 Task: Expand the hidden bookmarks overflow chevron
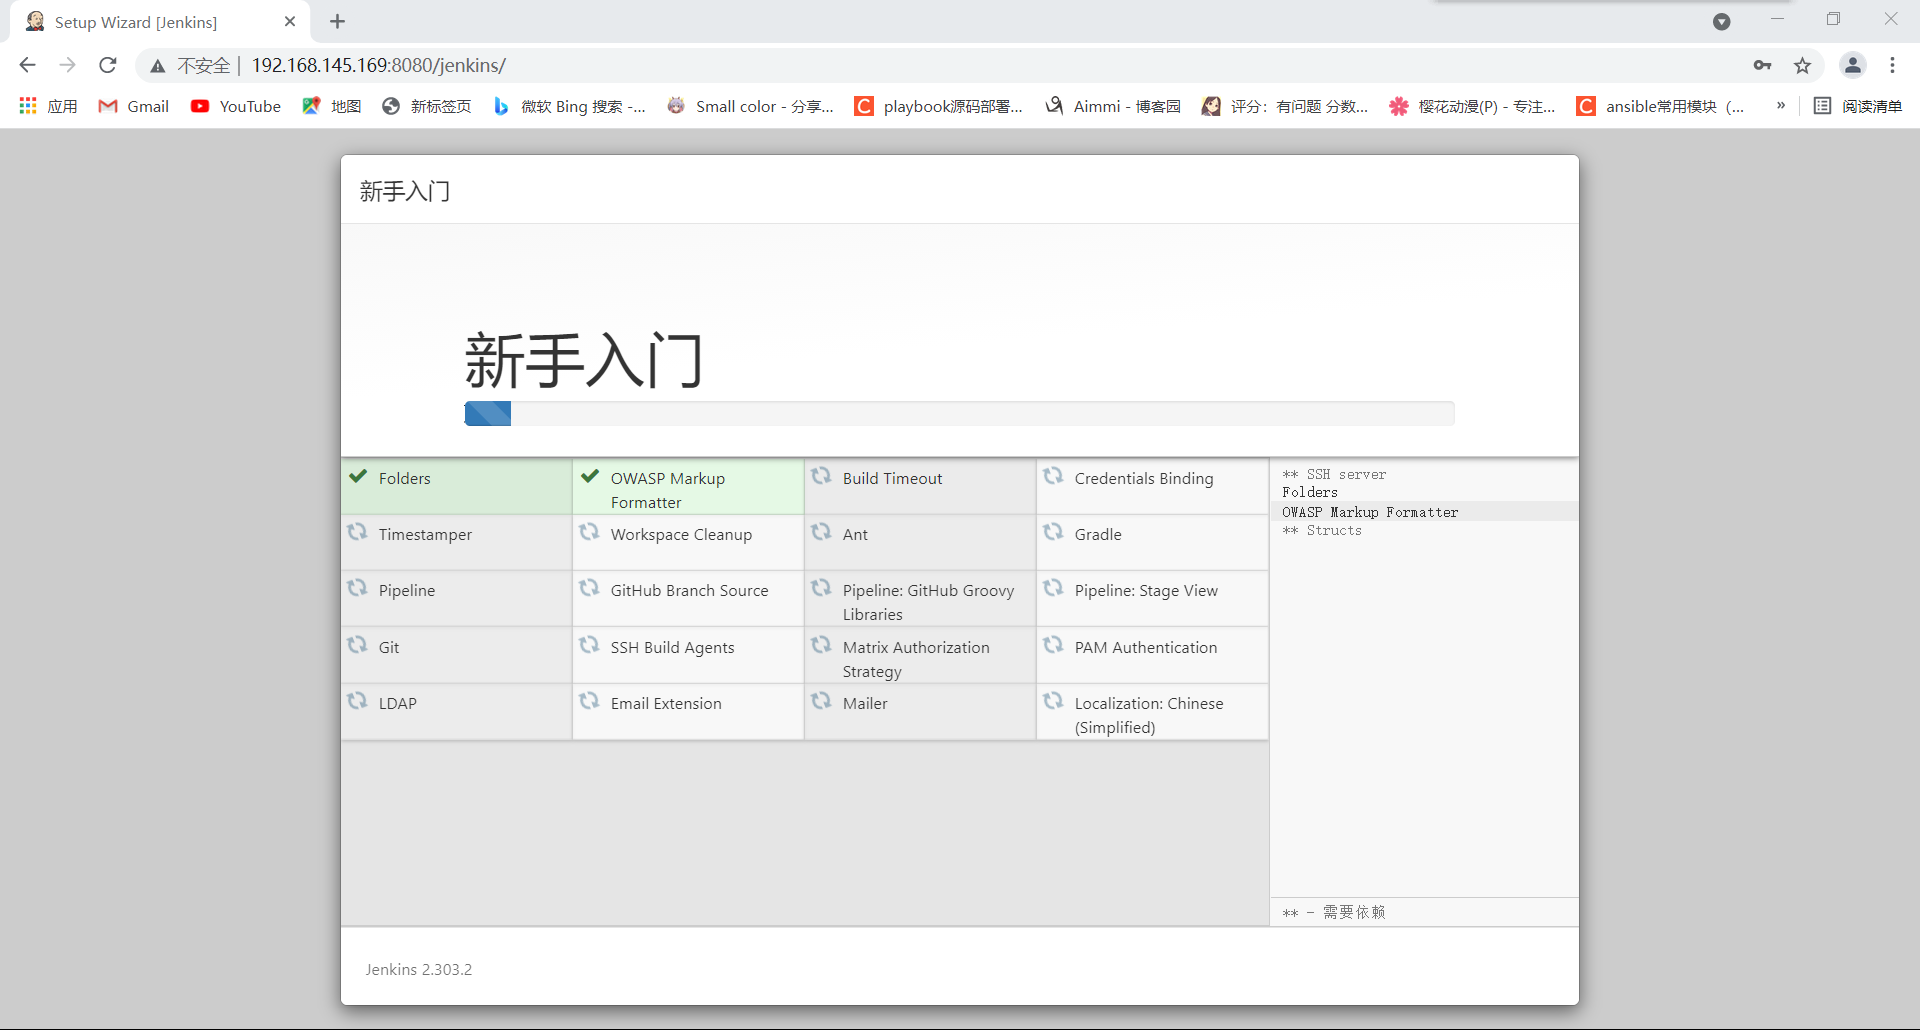click(1781, 106)
